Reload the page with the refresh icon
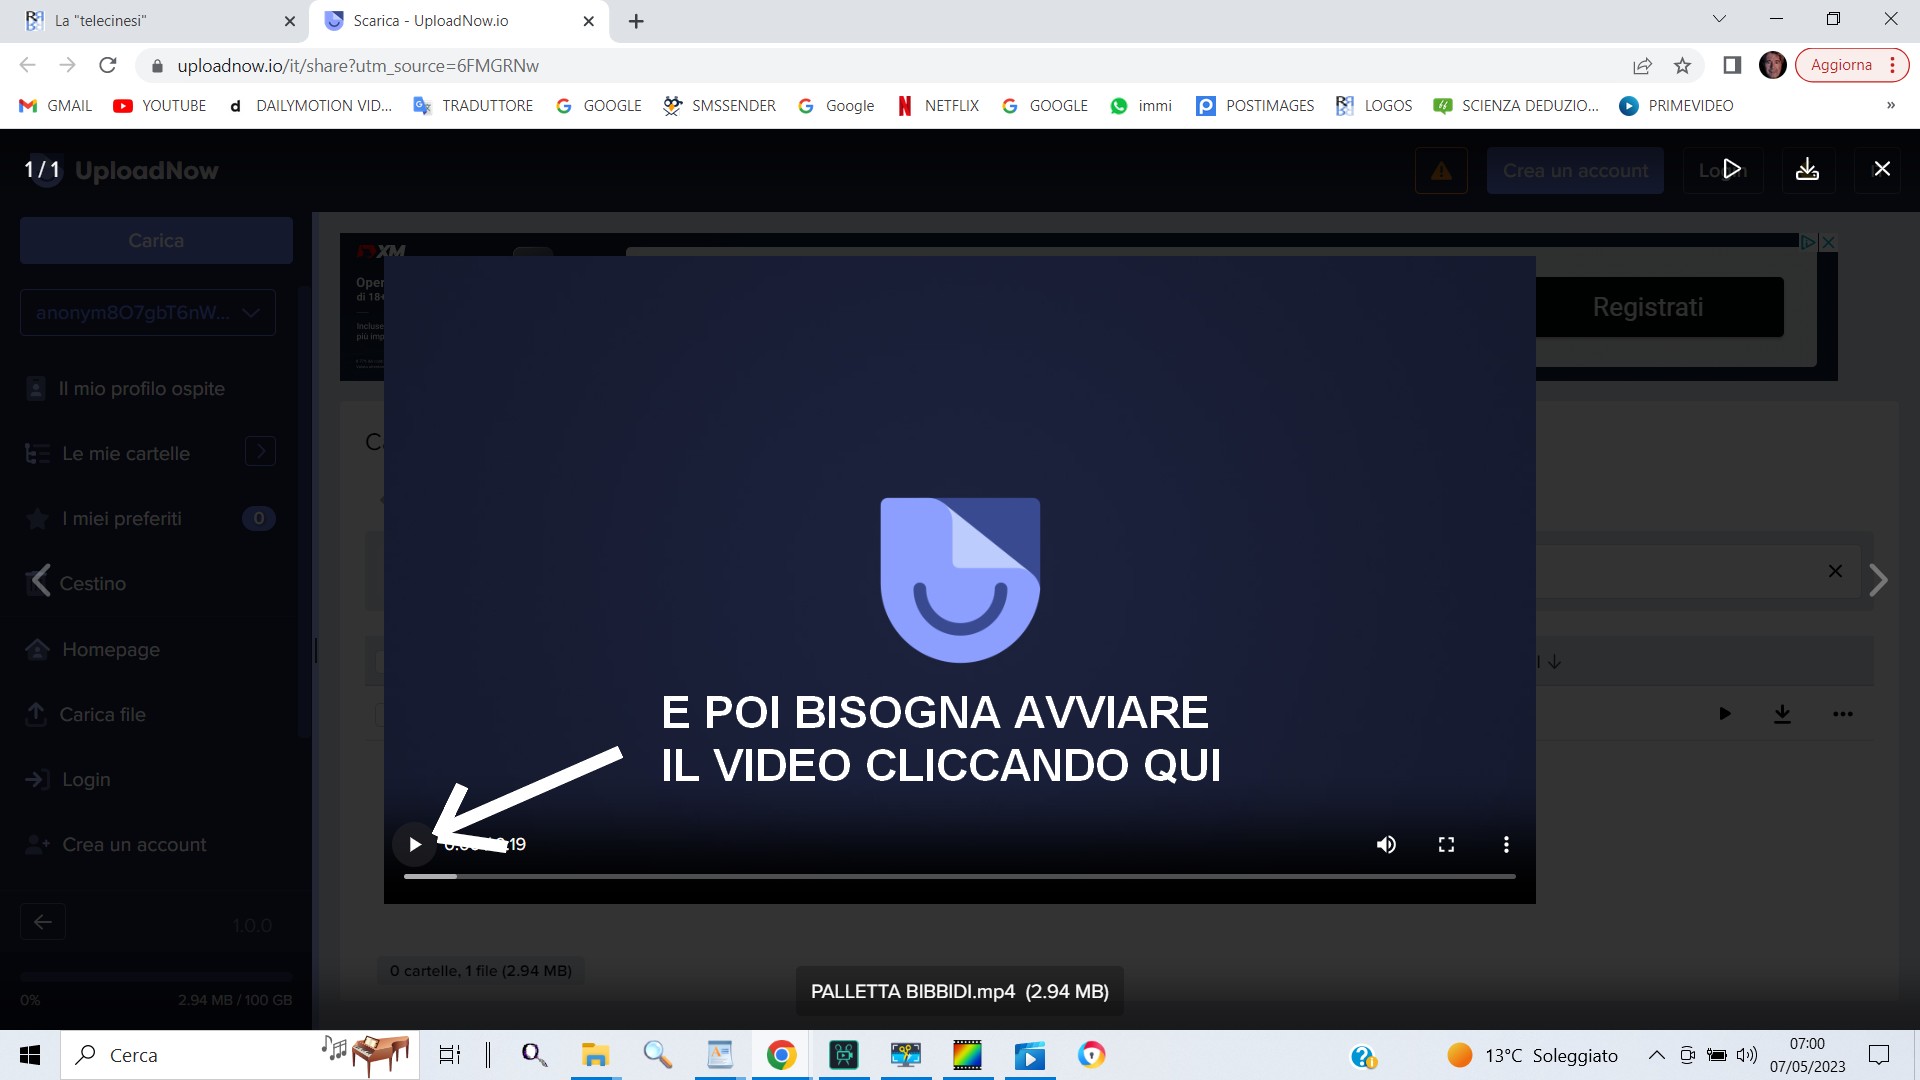1920x1080 pixels. [108, 66]
